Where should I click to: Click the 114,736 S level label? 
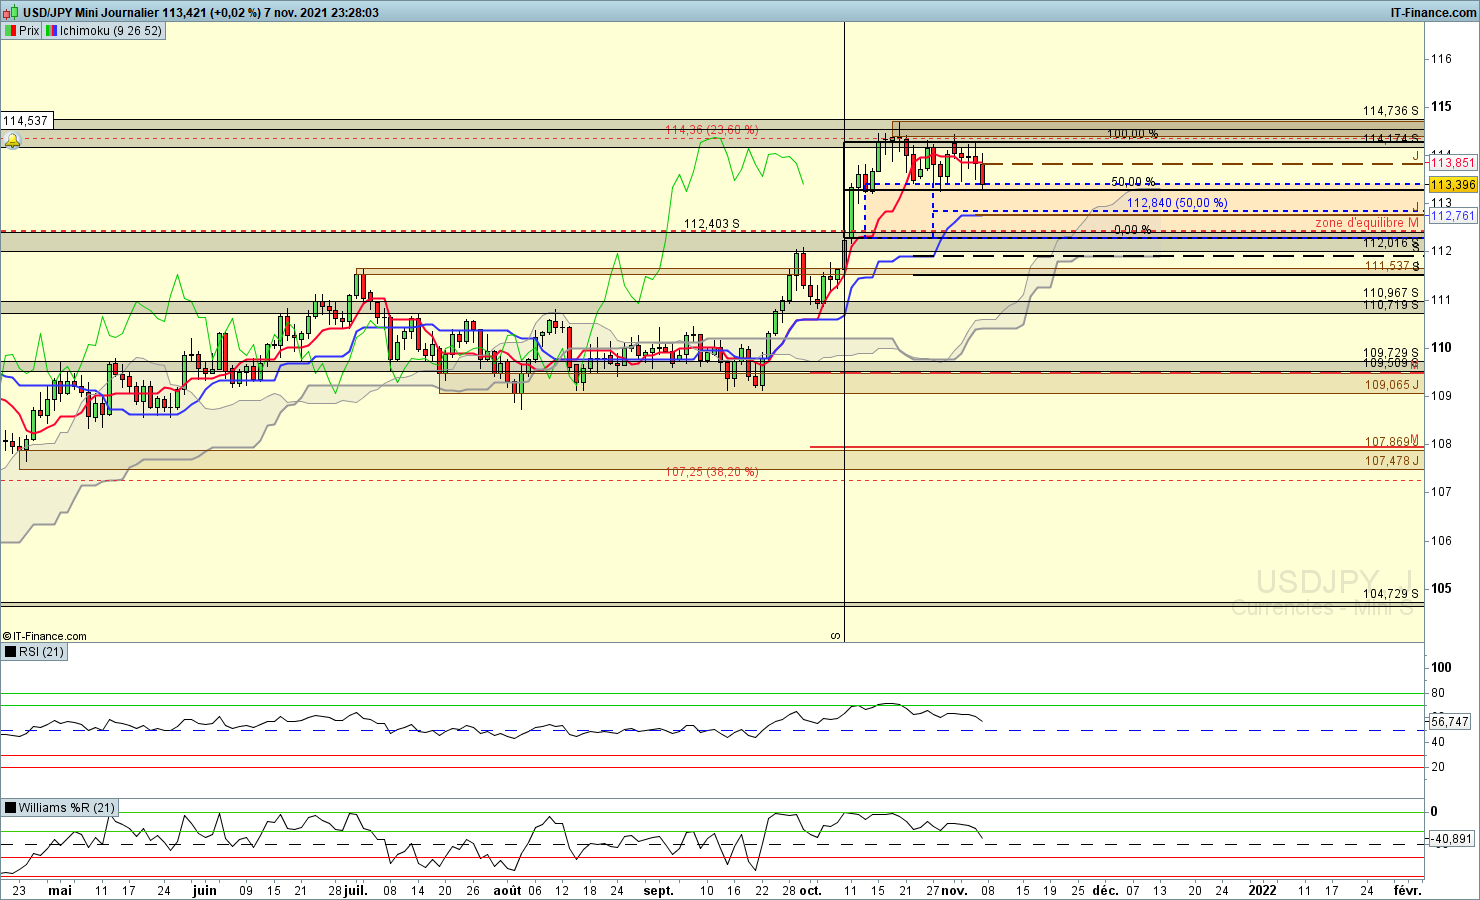[x=1391, y=111]
